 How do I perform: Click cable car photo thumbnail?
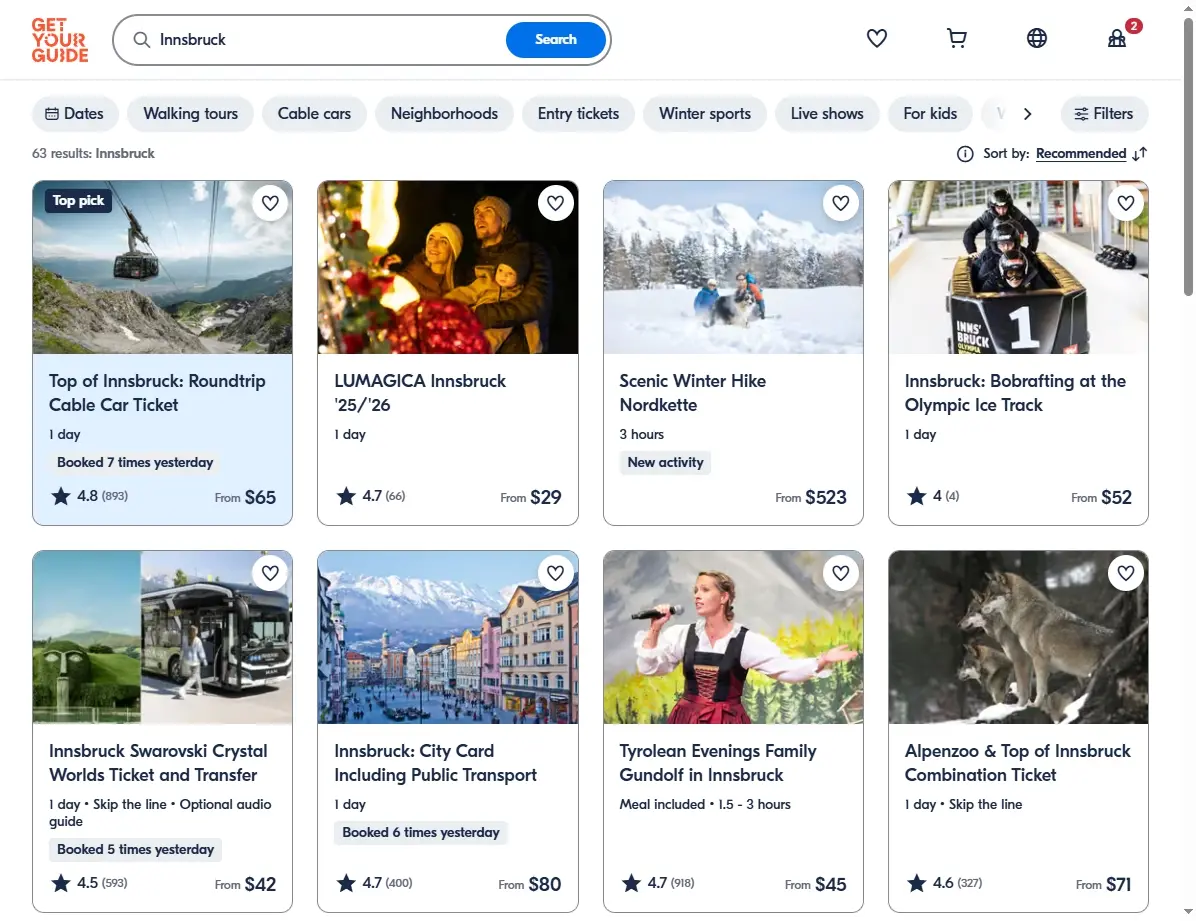click(x=162, y=267)
